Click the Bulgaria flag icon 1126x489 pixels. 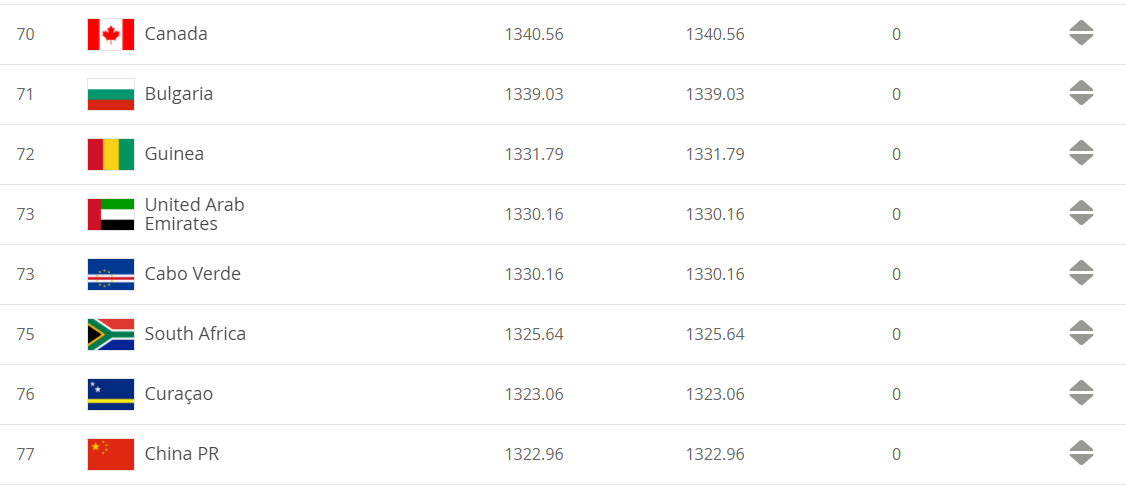pyautogui.click(x=111, y=94)
